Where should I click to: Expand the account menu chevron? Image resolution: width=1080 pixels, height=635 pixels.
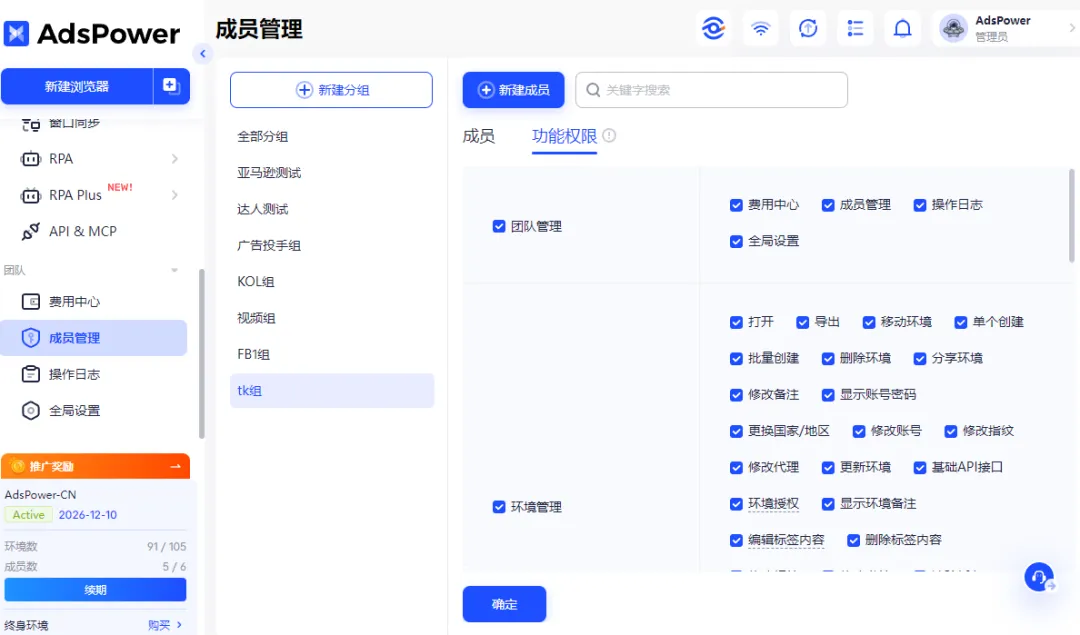(1072, 28)
